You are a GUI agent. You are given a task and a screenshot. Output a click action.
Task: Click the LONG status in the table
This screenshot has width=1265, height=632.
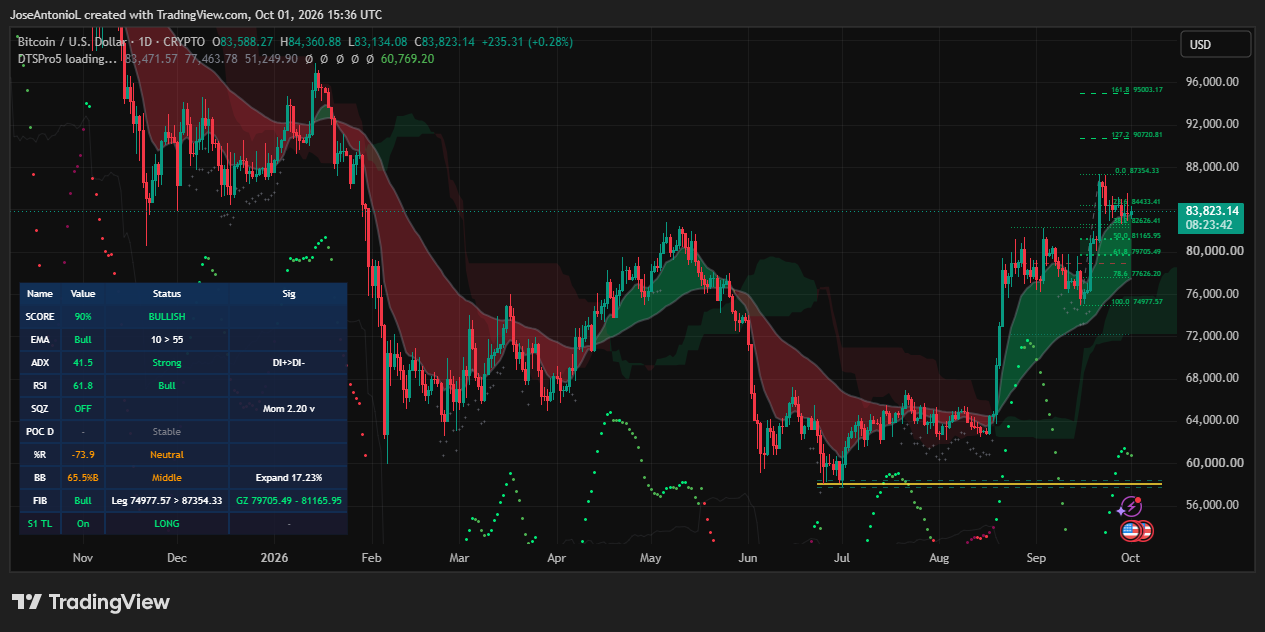pyautogui.click(x=167, y=523)
